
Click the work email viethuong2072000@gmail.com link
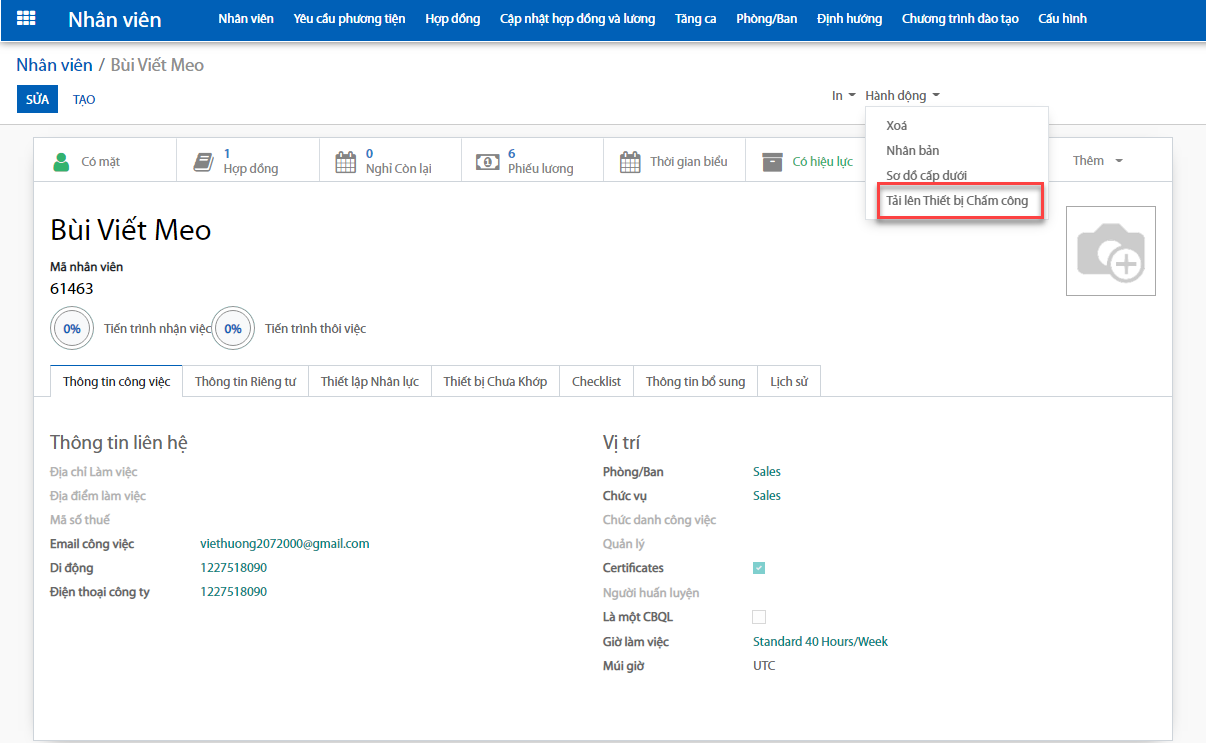285,544
